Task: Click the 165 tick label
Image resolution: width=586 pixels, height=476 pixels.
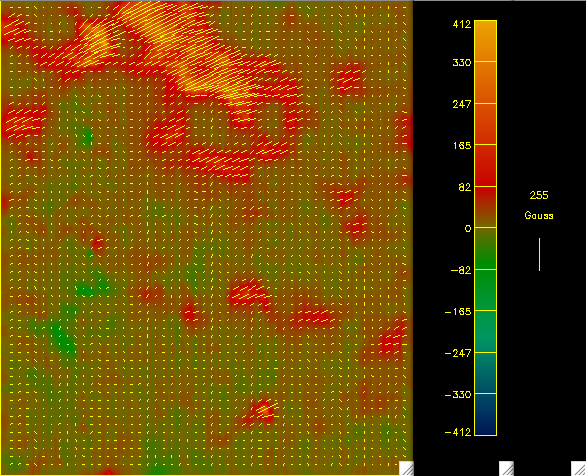Action: click(x=462, y=145)
